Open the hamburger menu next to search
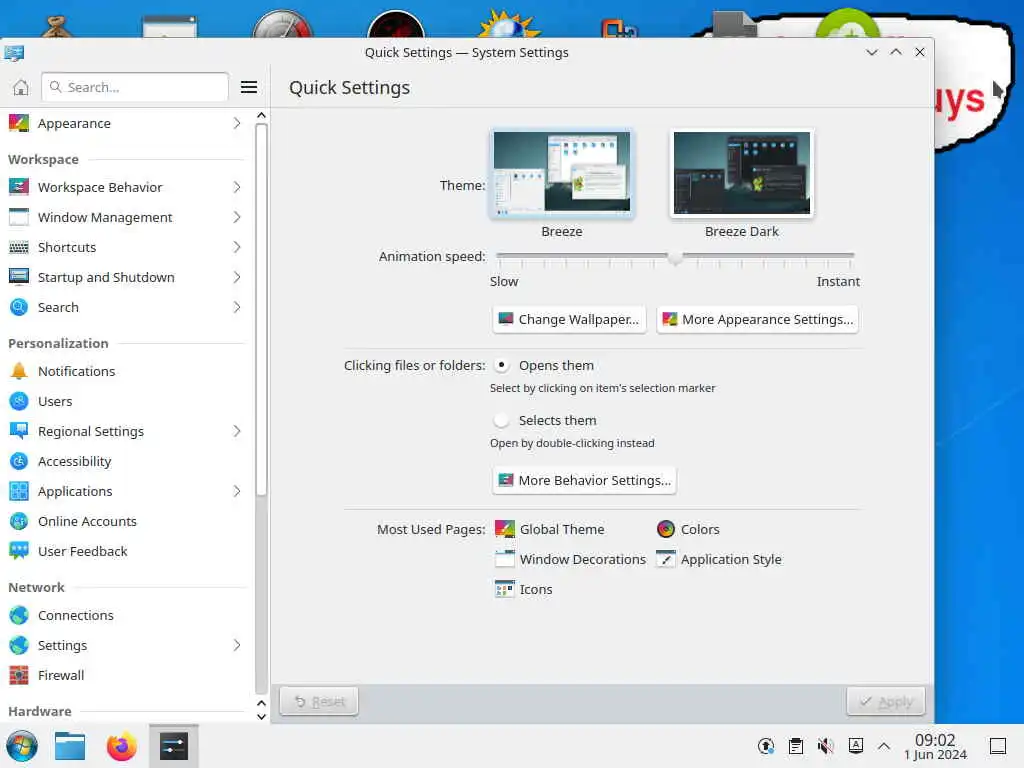This screenshot has height=768, width=1024. point(249,87)
